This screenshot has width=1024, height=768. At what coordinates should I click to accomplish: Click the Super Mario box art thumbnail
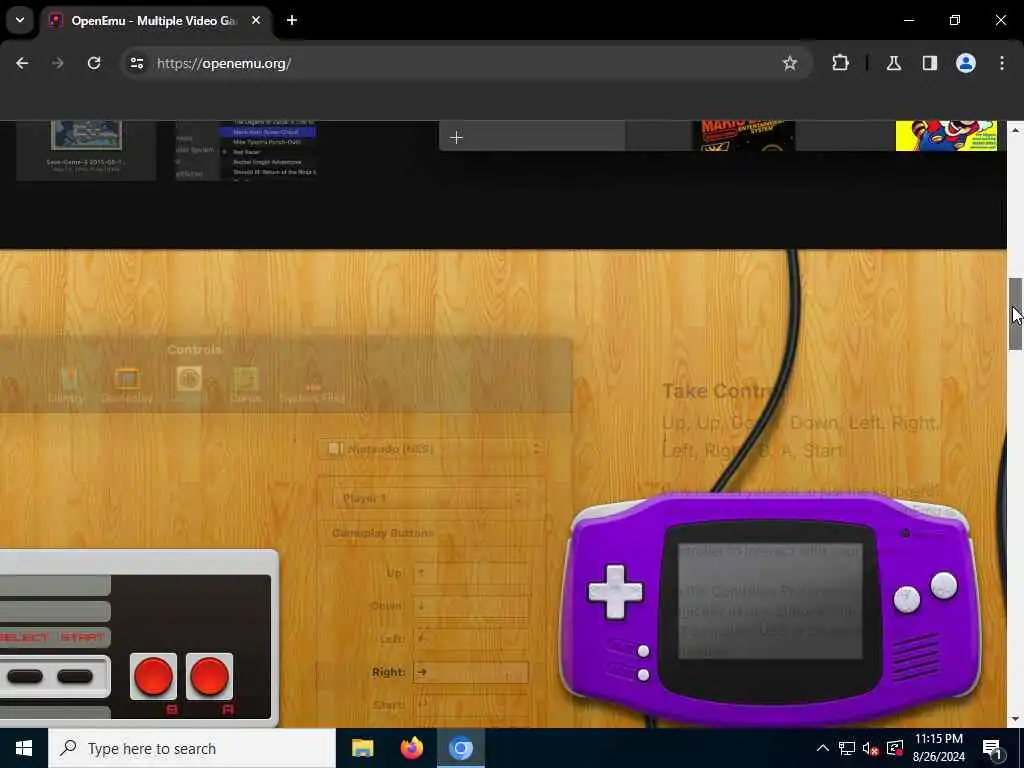point(946,135)
